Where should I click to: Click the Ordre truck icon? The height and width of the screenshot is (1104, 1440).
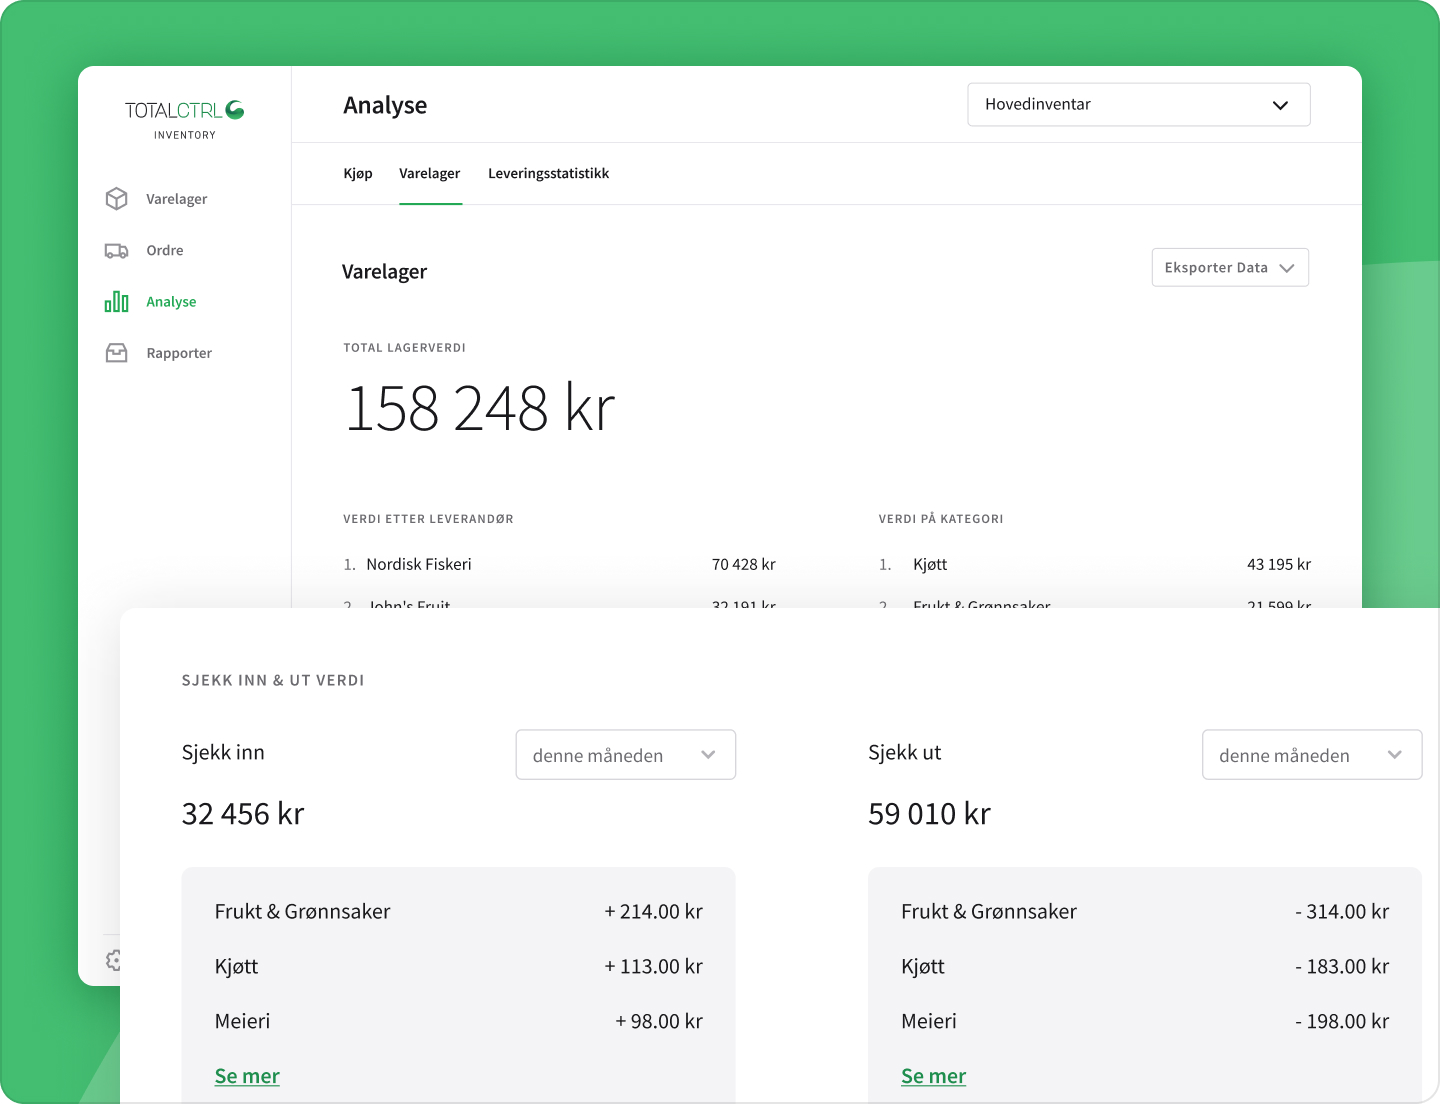[117, 251]
